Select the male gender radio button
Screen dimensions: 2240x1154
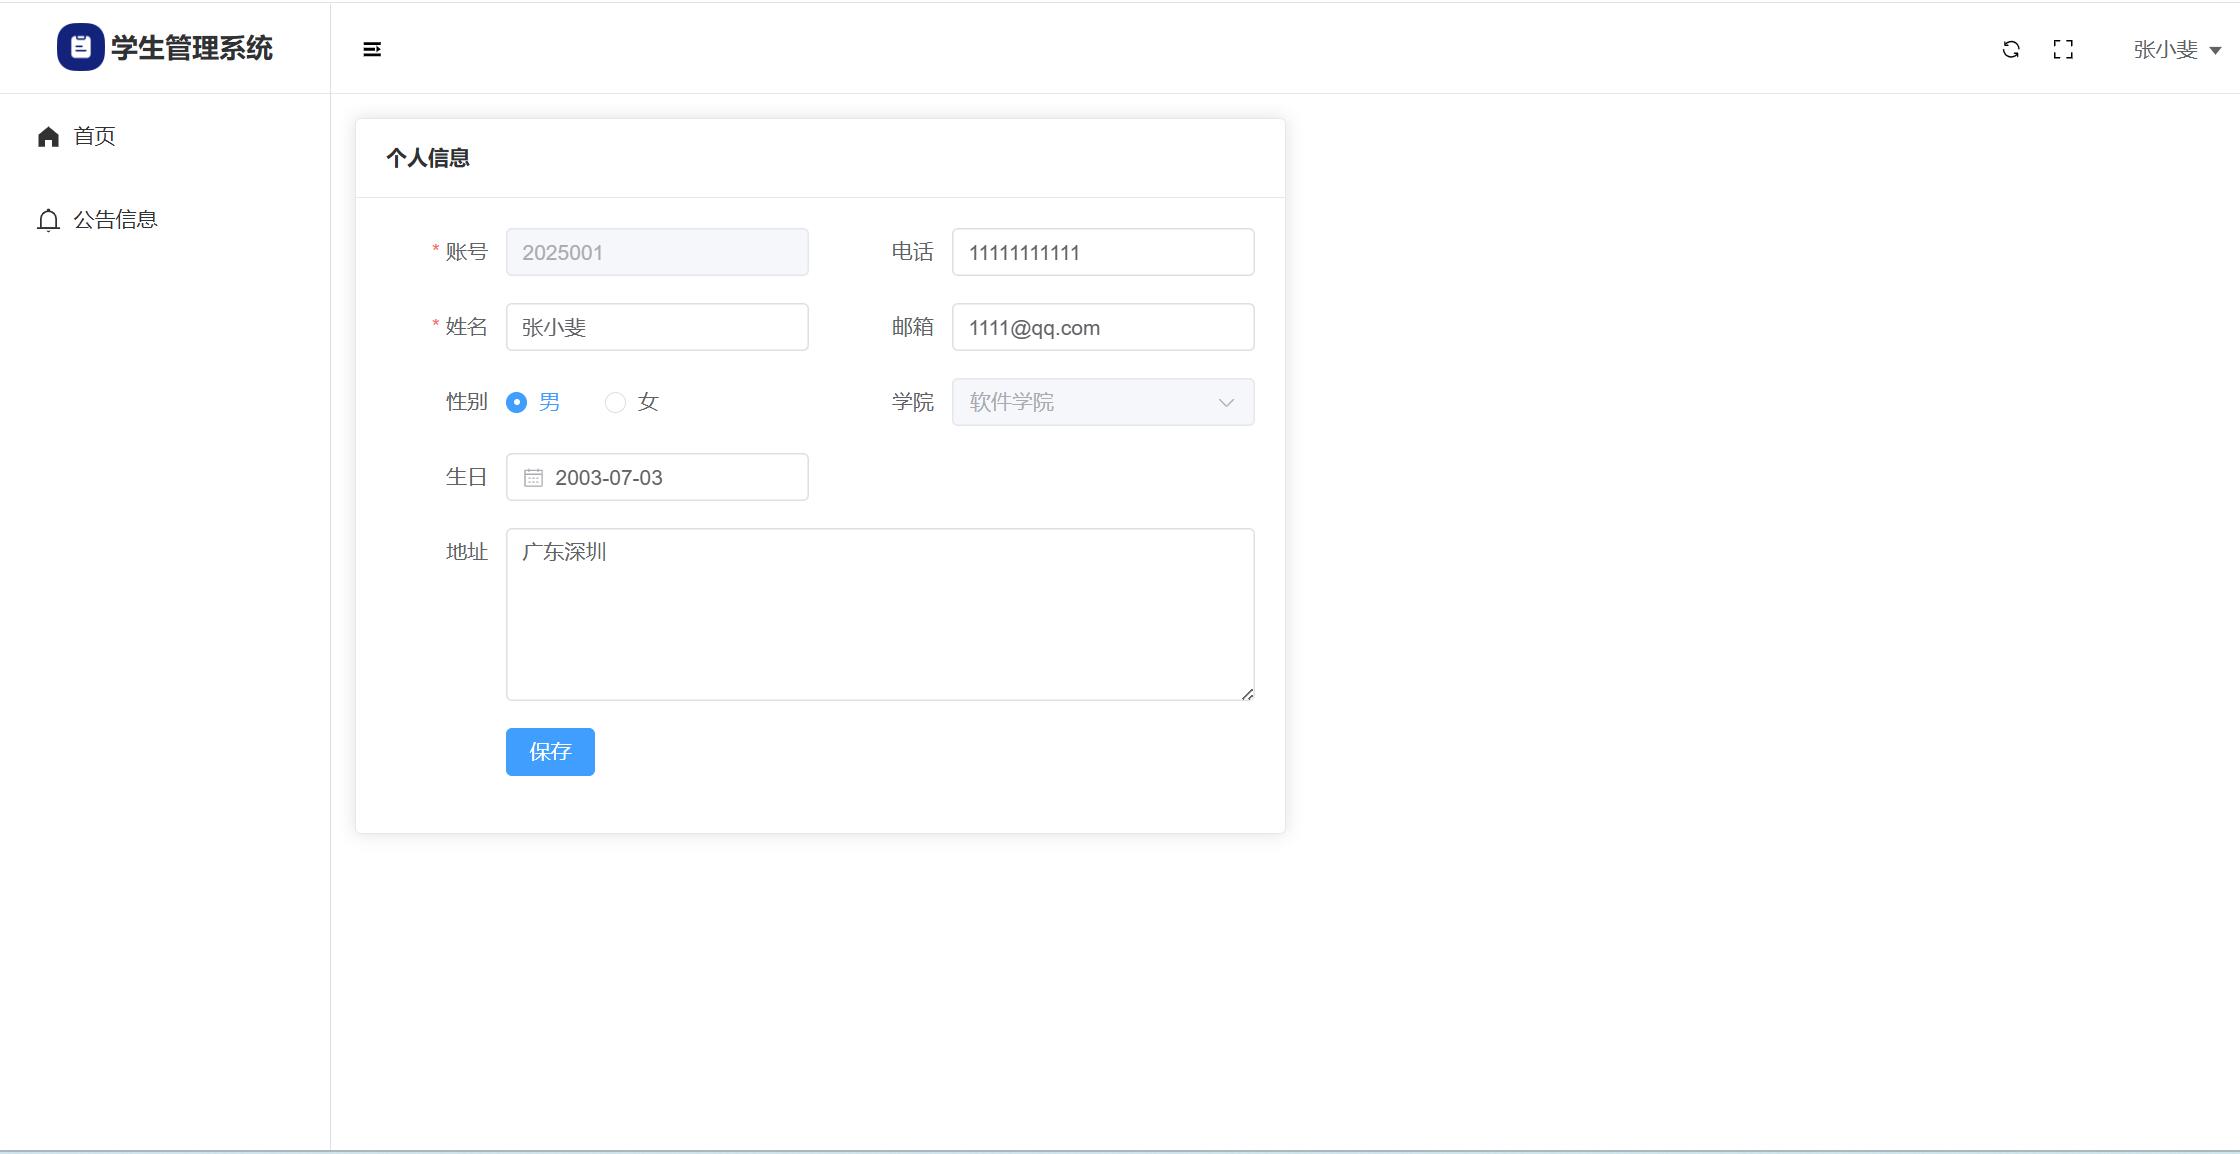[x=517, y=402]
